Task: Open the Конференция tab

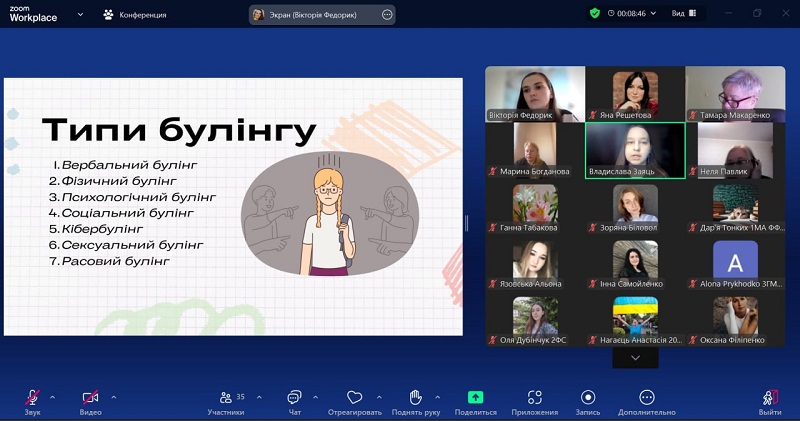Action: coord(135,15)
